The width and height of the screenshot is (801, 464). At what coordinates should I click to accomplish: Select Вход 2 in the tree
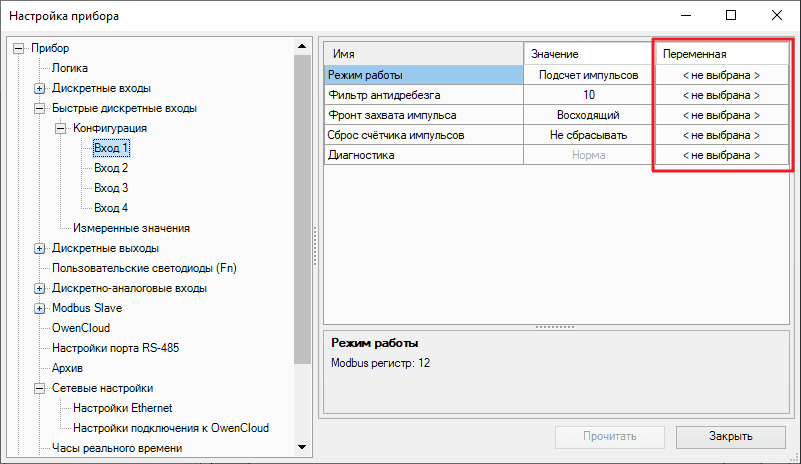pos(110,168)
